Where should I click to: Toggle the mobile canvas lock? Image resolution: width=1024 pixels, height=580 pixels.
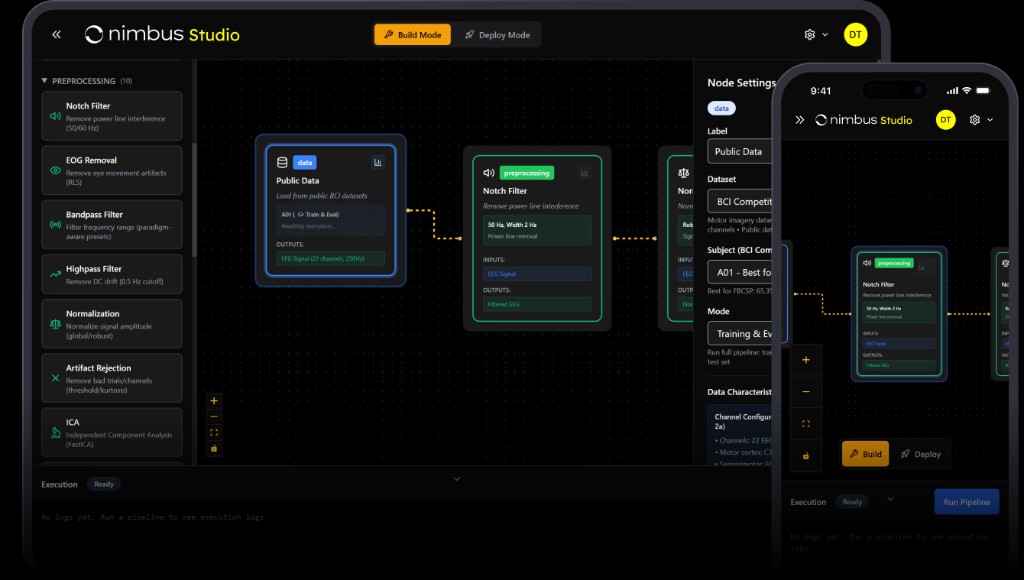coord(806,455)
